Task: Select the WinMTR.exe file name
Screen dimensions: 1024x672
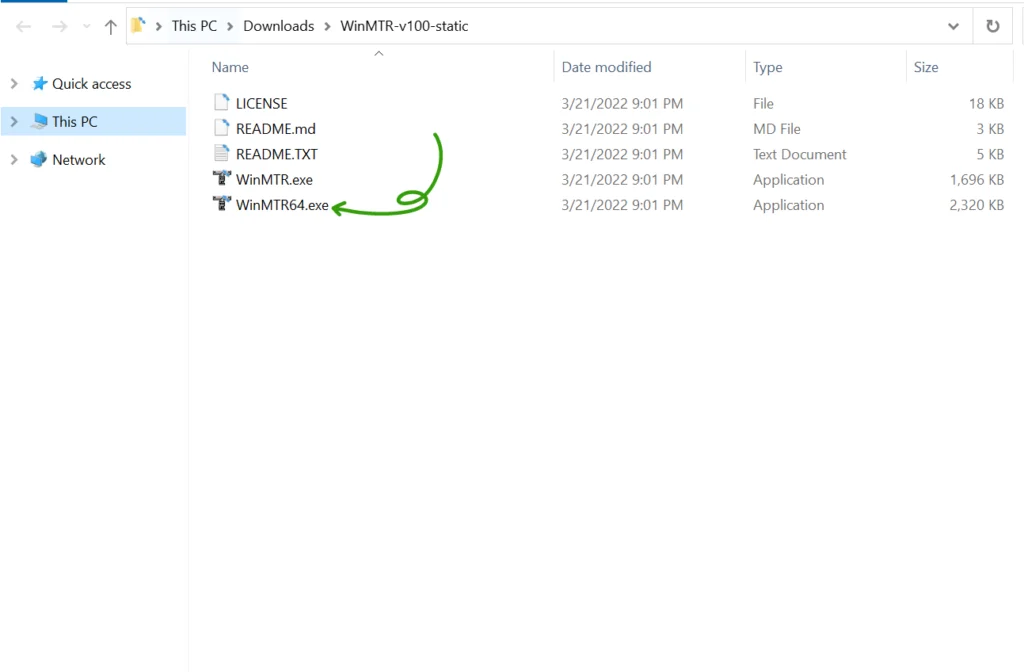Action: tap(274, 180)
